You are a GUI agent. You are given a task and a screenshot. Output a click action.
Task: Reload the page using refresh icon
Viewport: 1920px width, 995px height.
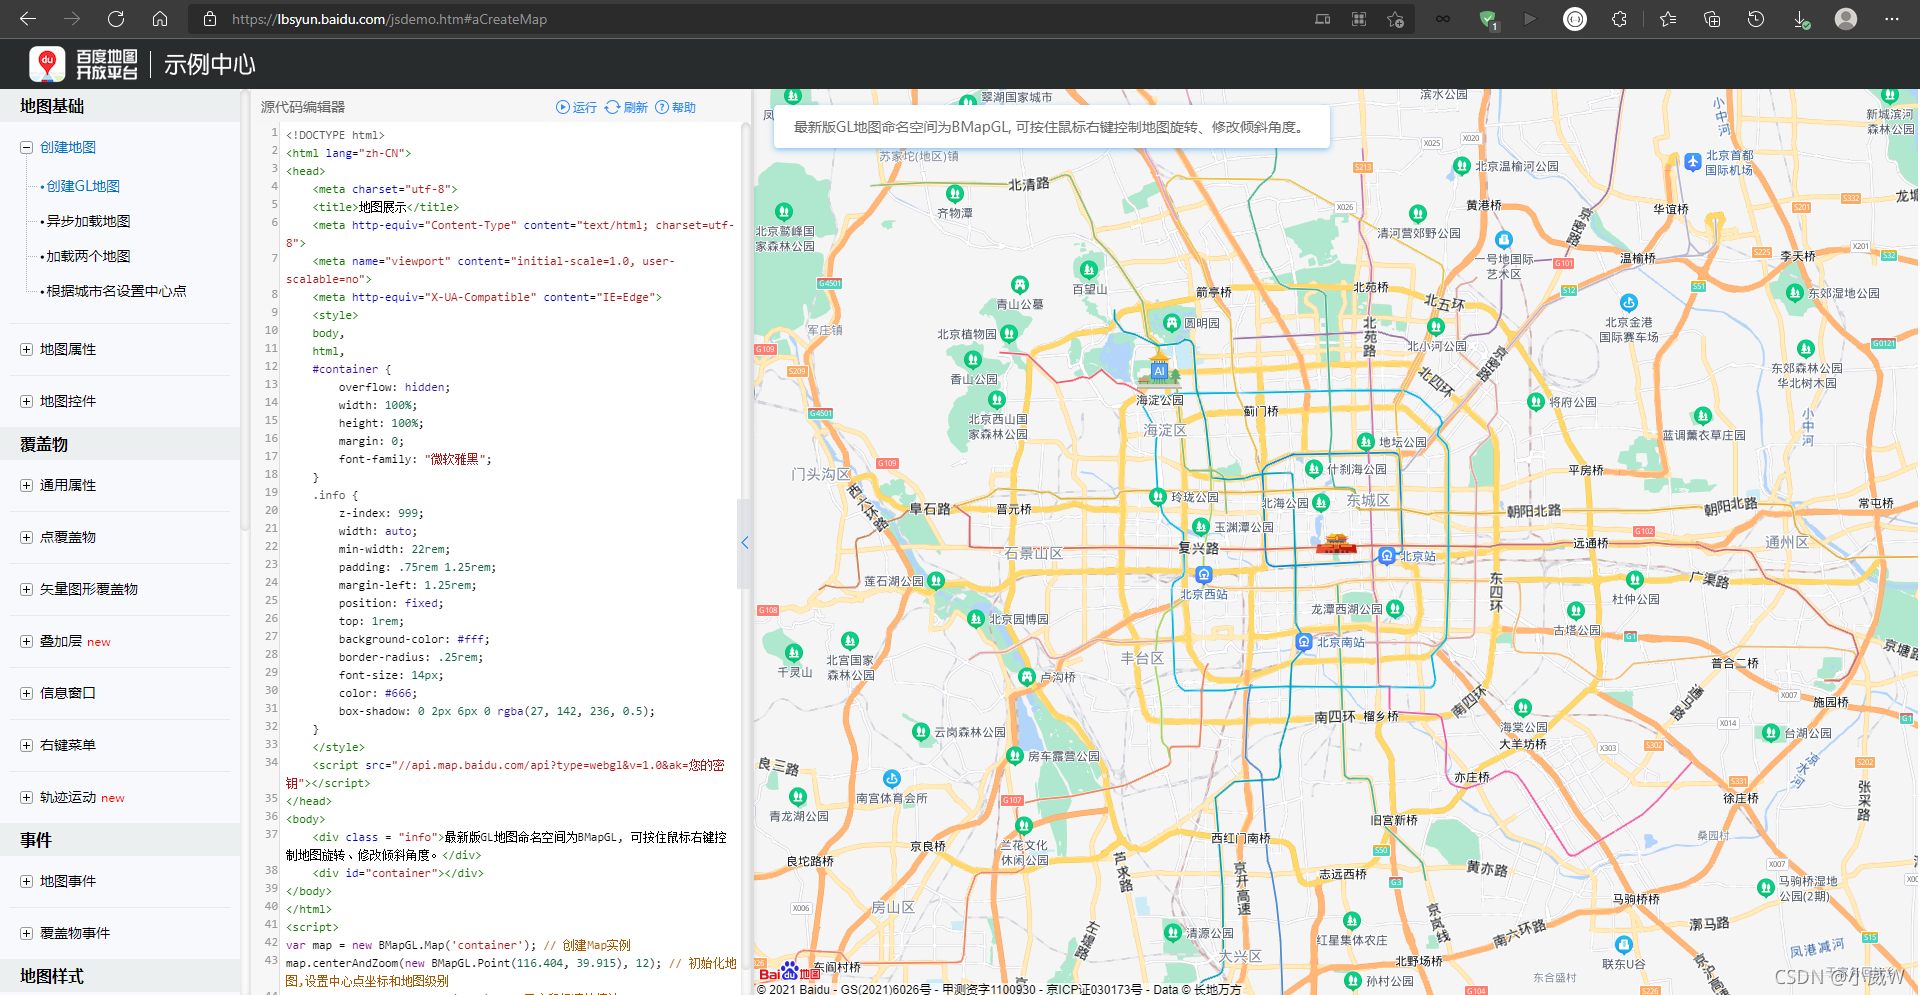pyautogui.click(x=116, y=19)
